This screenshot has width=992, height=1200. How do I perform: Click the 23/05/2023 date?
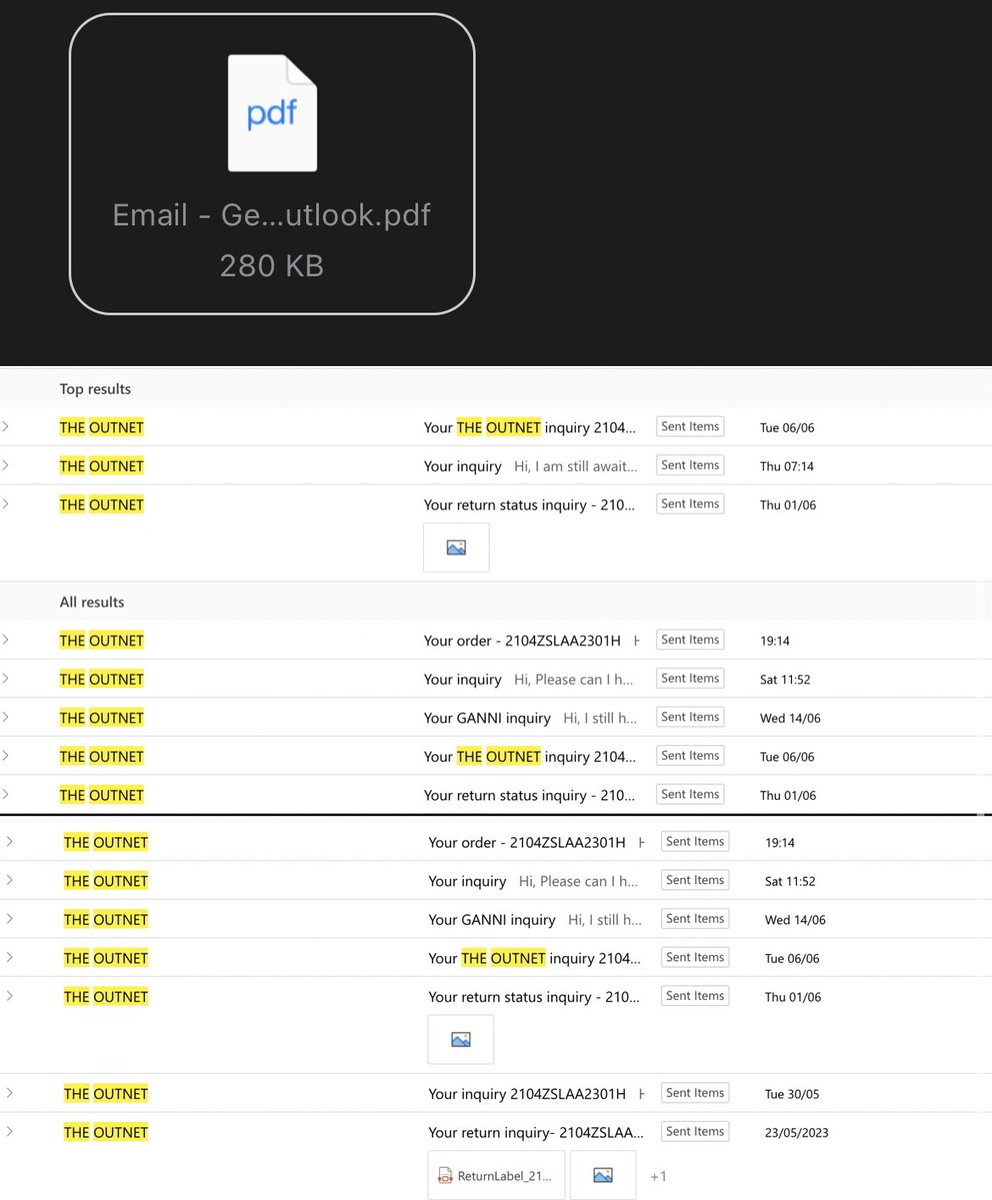coord(796,1133)
